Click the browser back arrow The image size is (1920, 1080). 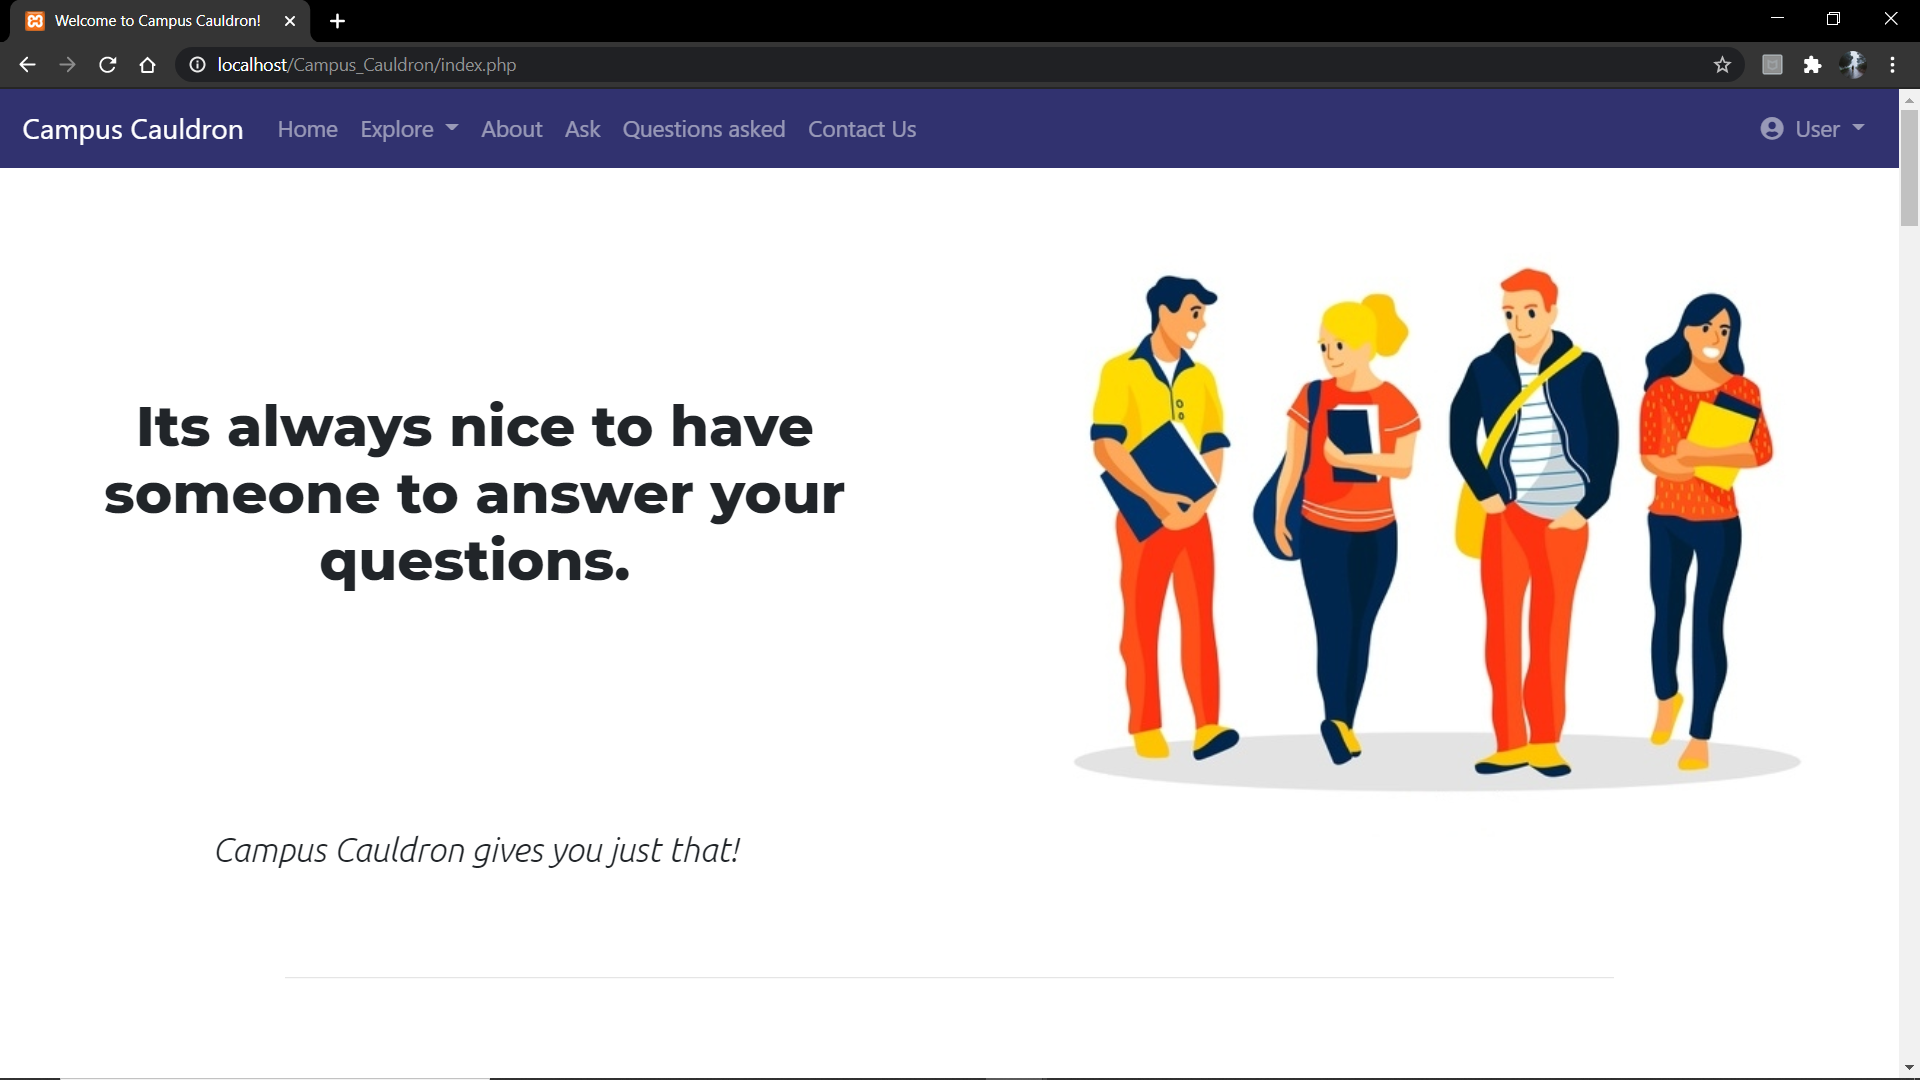point(27,65)
